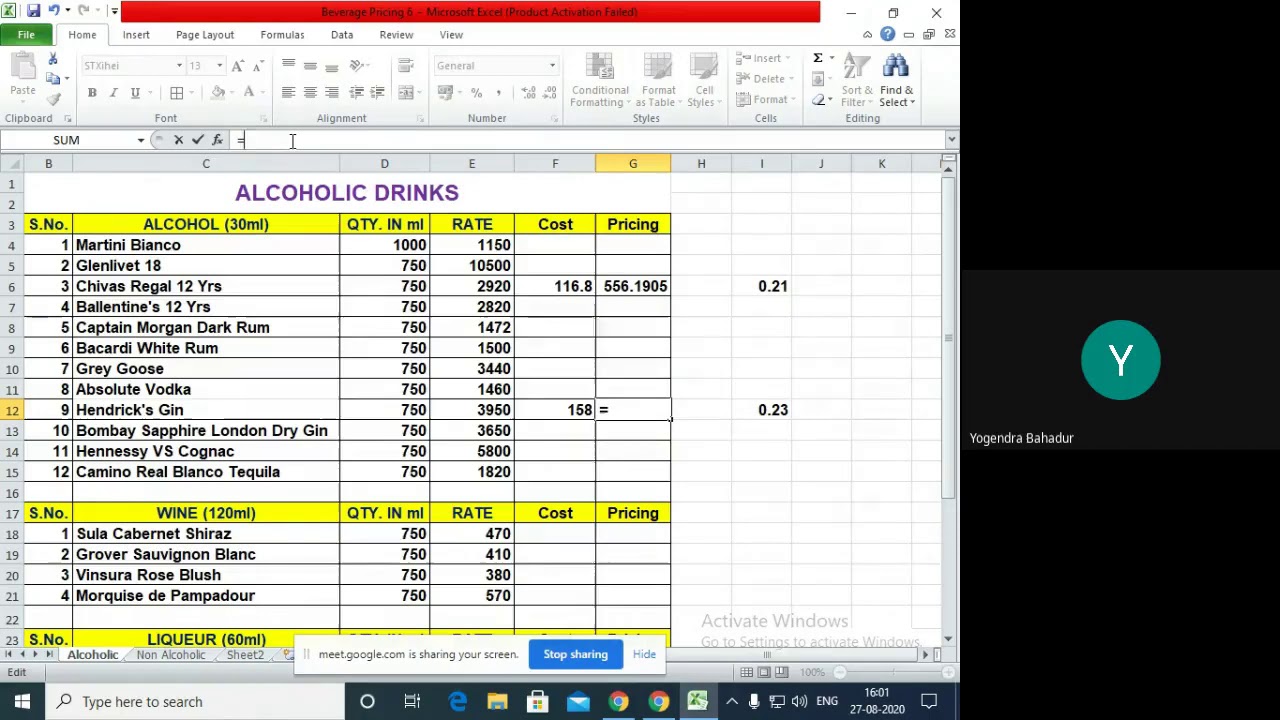
Task: Click the Cut scissors icon
Action: point(53,60)
